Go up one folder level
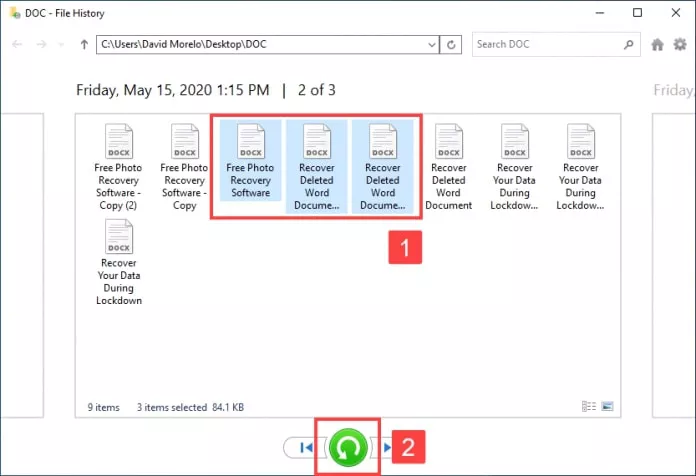 (x=84, y=44)
